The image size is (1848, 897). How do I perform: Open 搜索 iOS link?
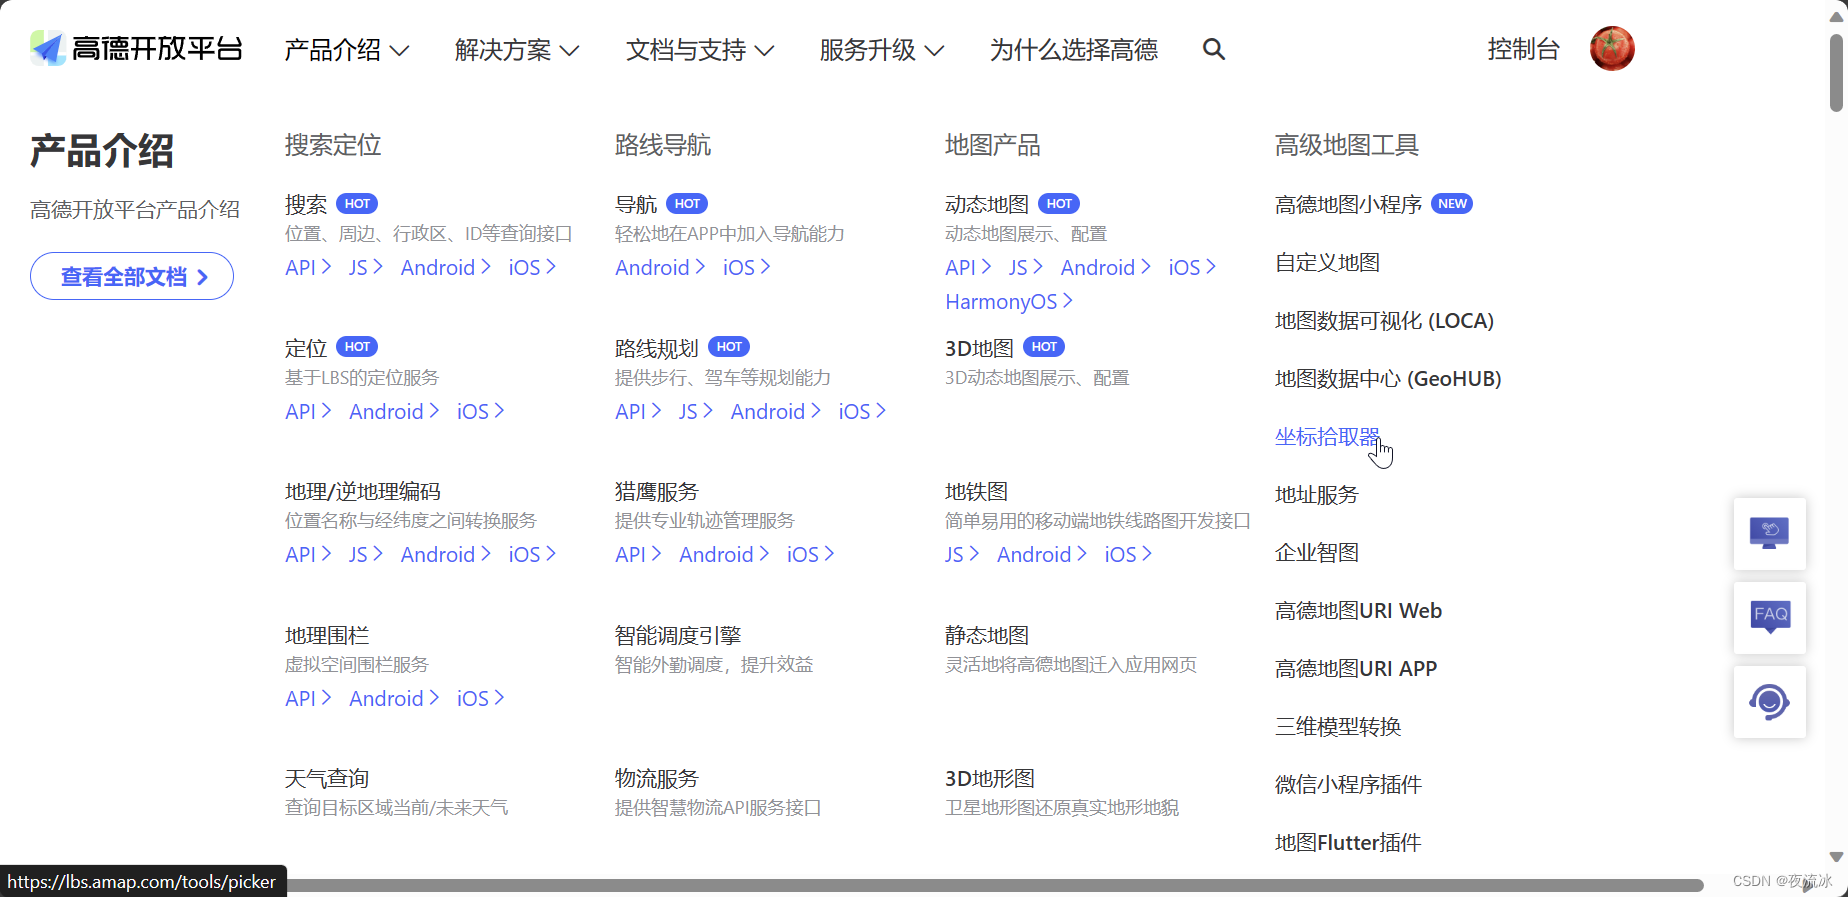point(531,268)
